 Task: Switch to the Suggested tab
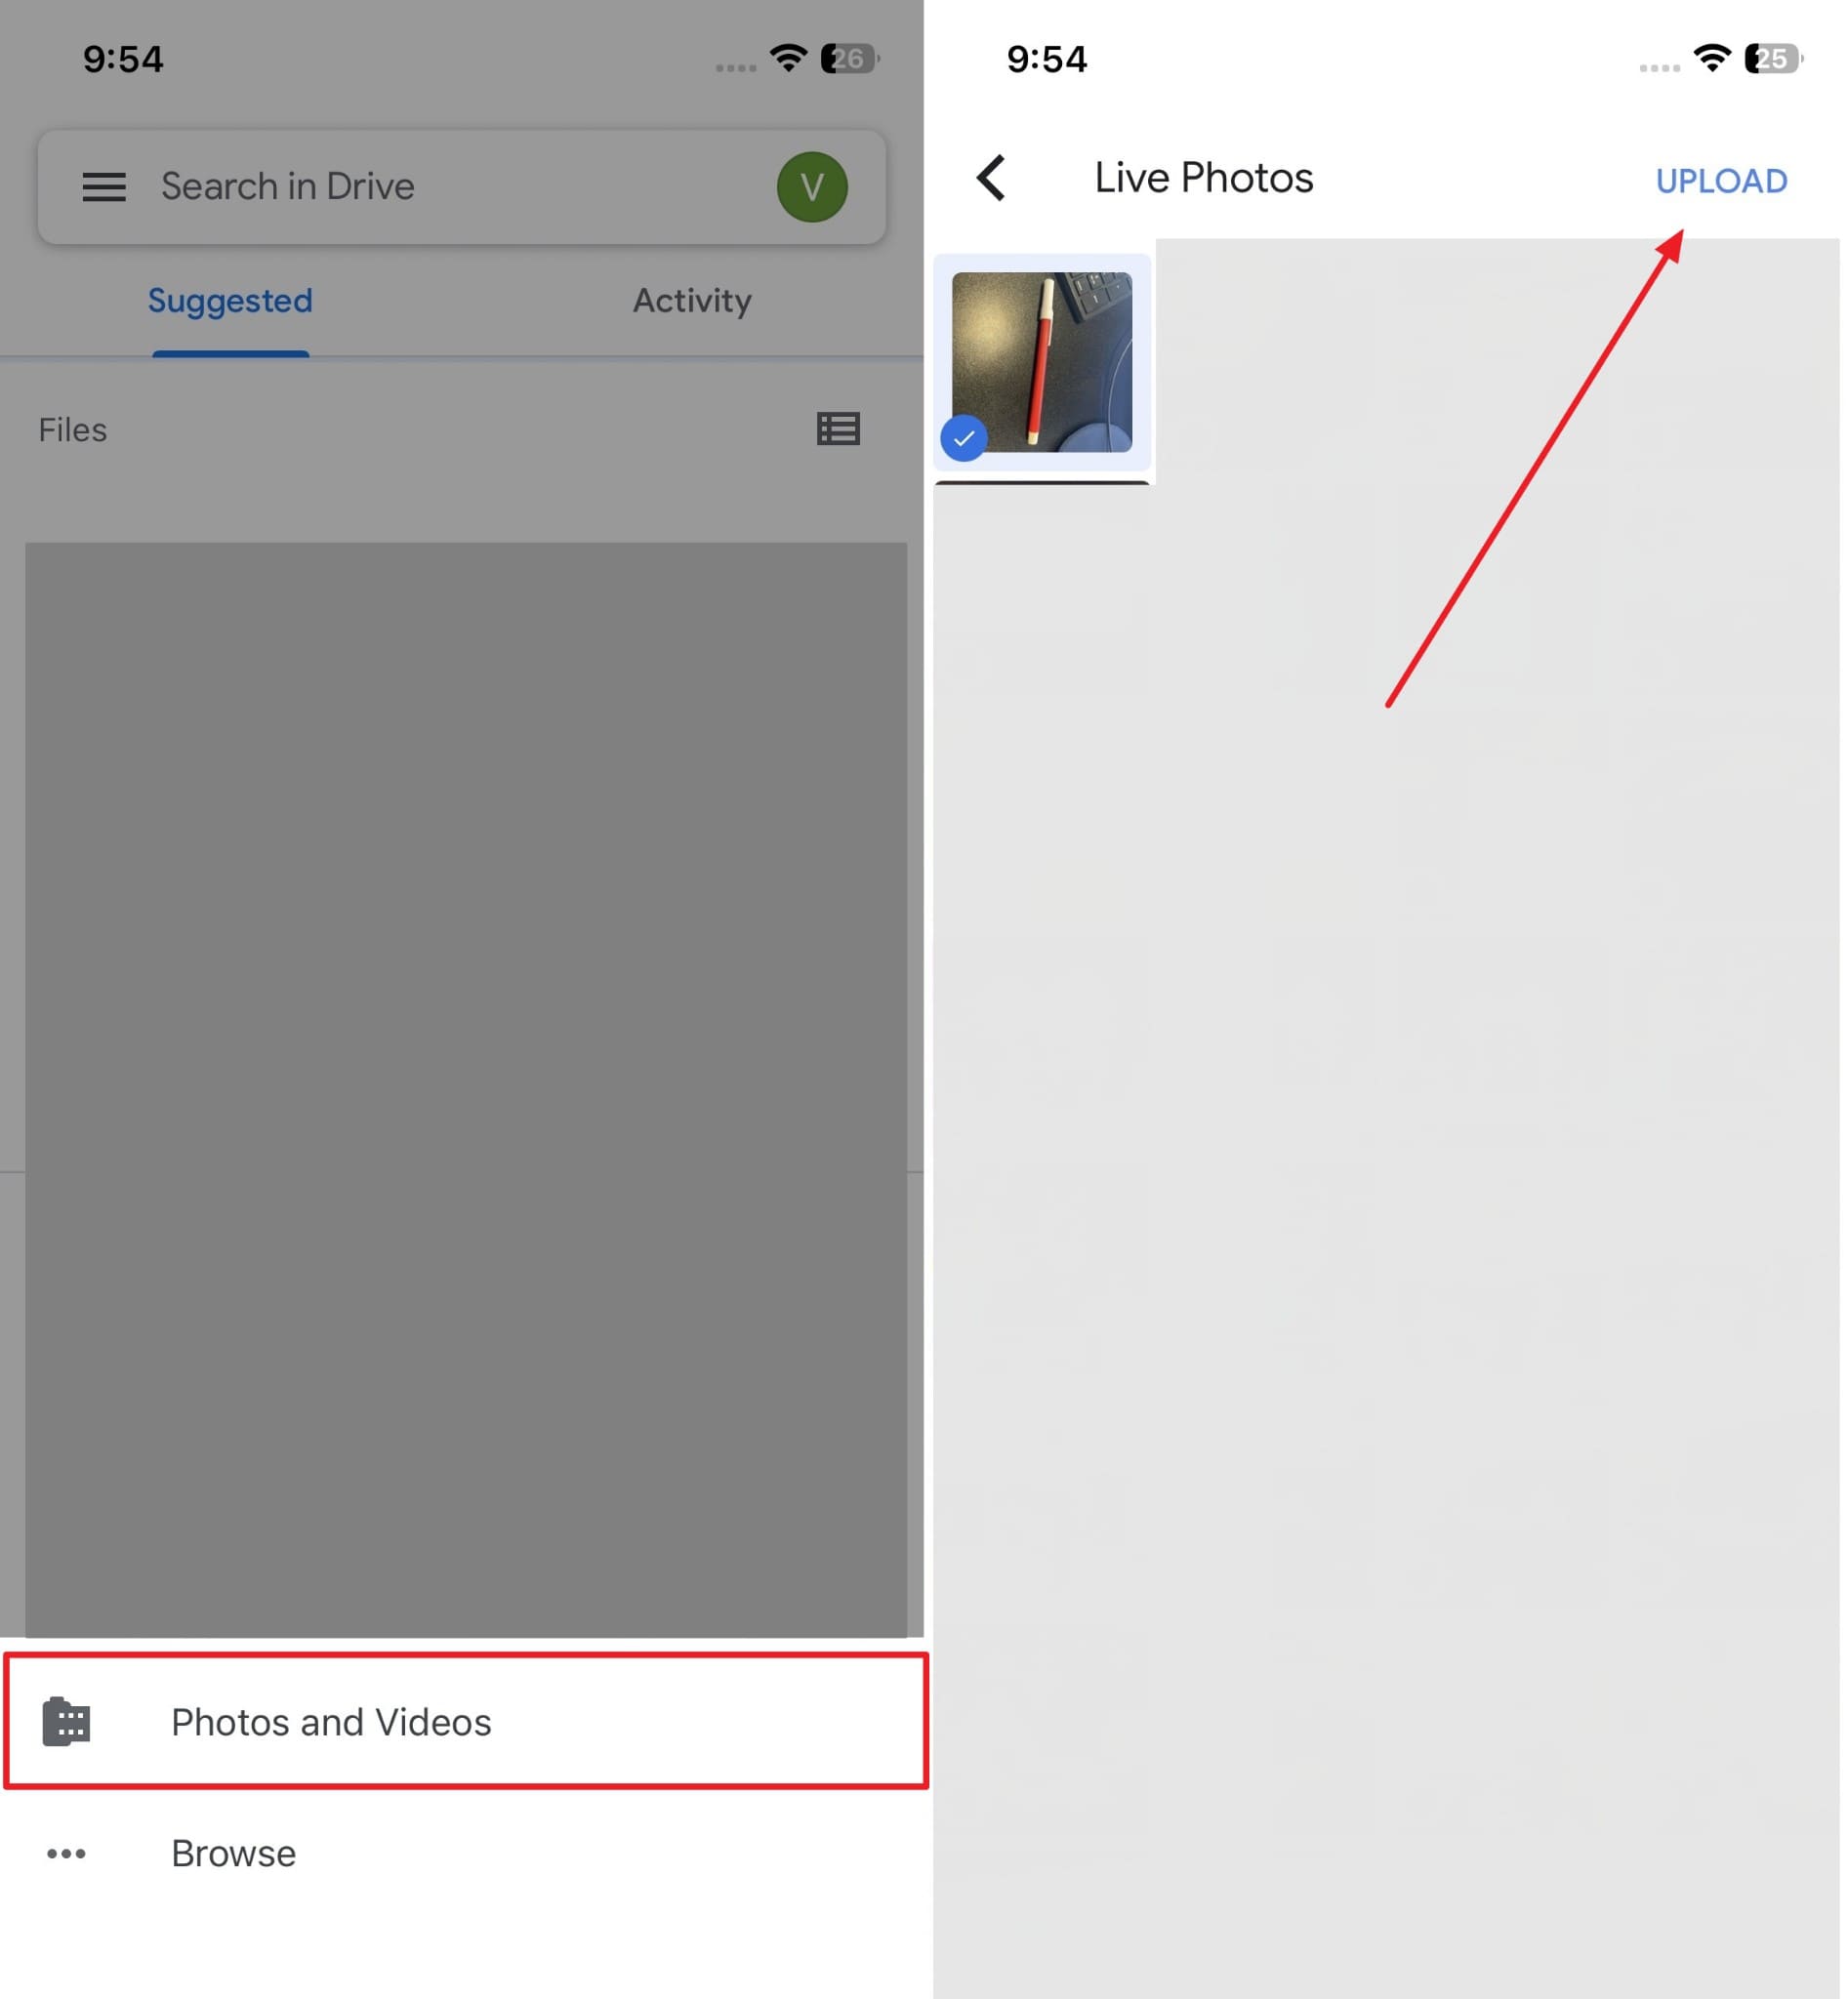(231, 301)
